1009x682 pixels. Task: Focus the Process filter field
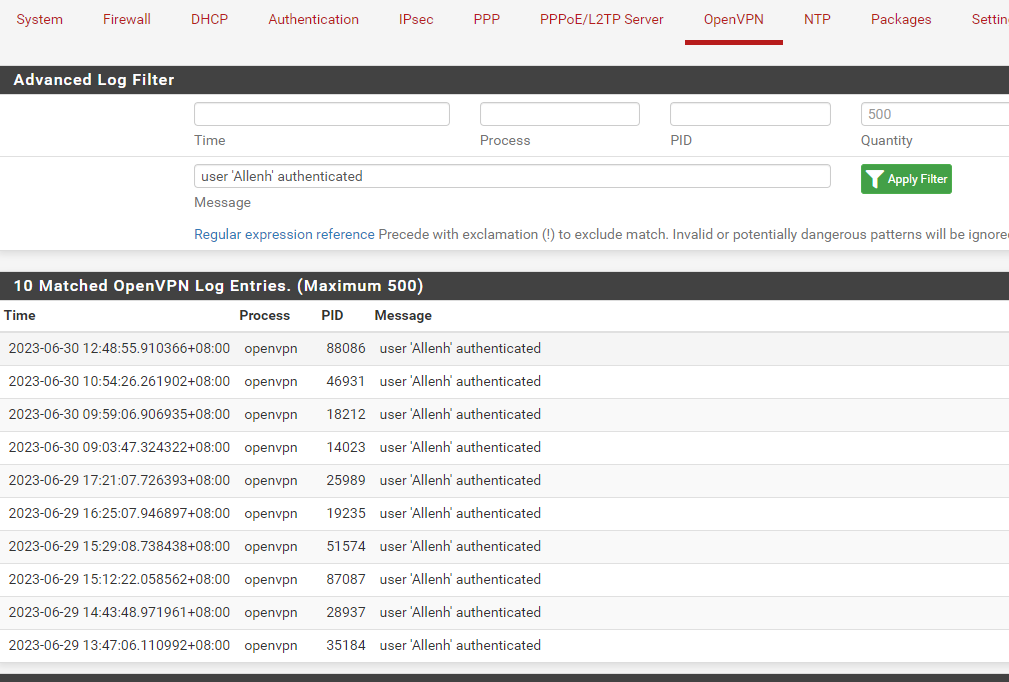click(x=559, y=114)
